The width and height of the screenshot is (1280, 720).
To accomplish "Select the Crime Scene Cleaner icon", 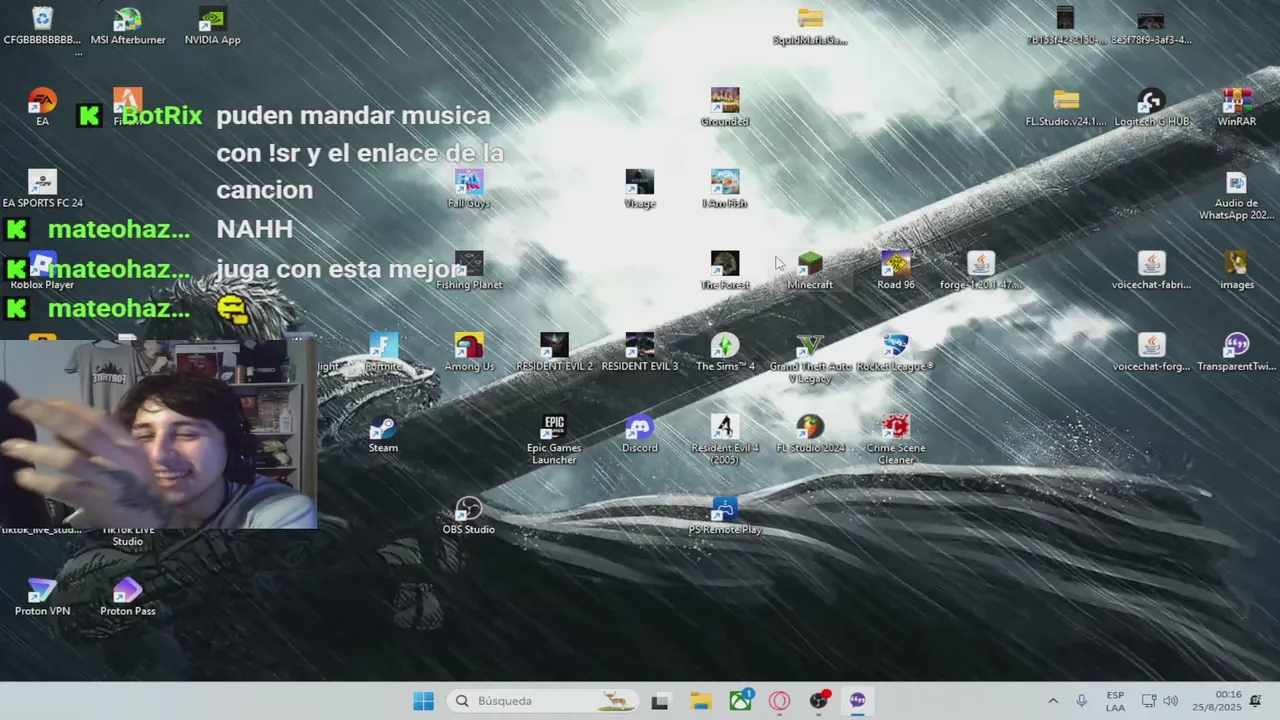I will [896, 439].
